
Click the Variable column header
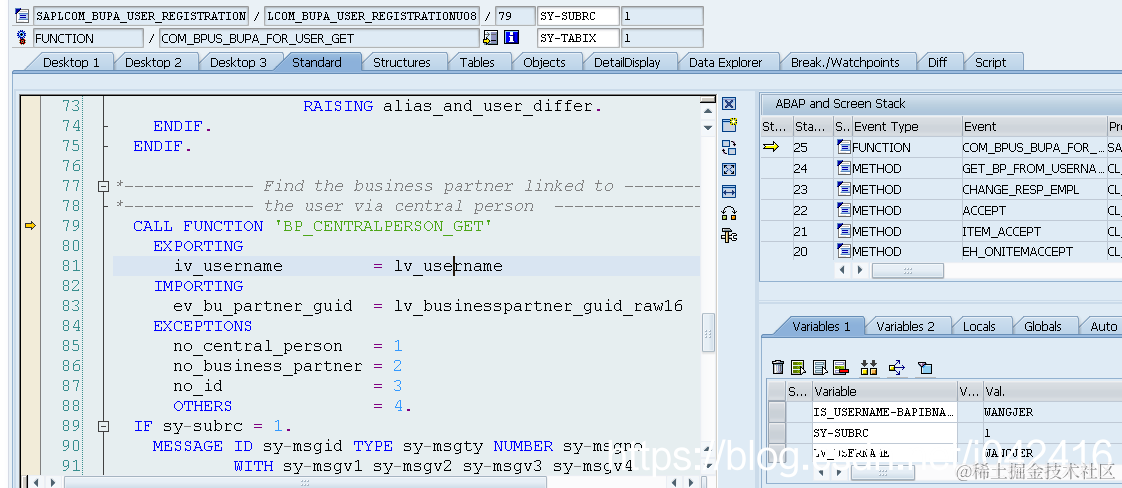[x=884, y=391]
